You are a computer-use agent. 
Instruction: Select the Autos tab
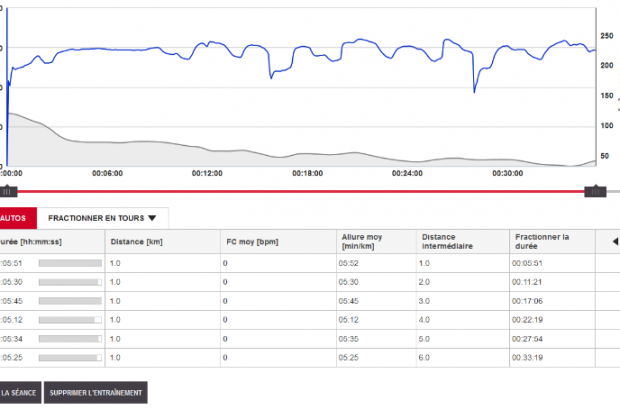click(x=16, y=217)
